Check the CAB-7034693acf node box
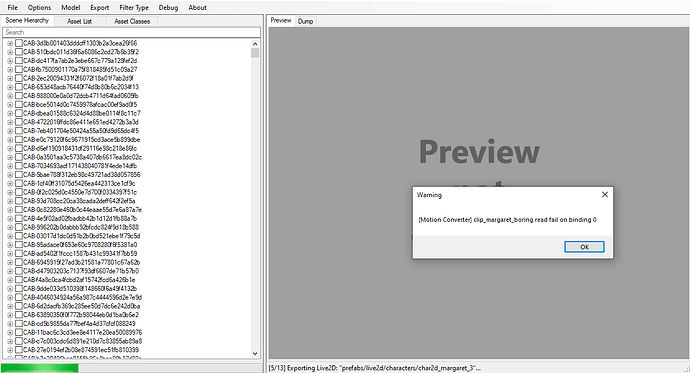The width and height of the screenshot is (690, 373). point(18,166)
